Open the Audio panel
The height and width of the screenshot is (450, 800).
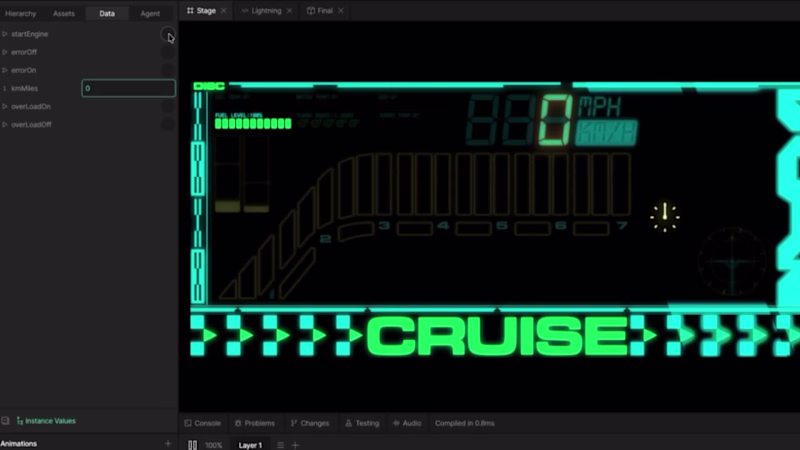click(x=407, y=423)
